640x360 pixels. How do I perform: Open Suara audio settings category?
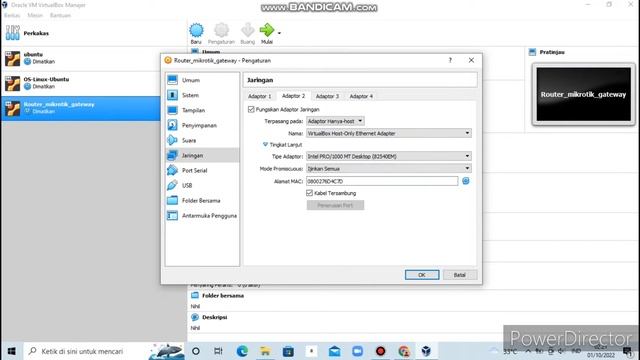click(x=202, y=140)
